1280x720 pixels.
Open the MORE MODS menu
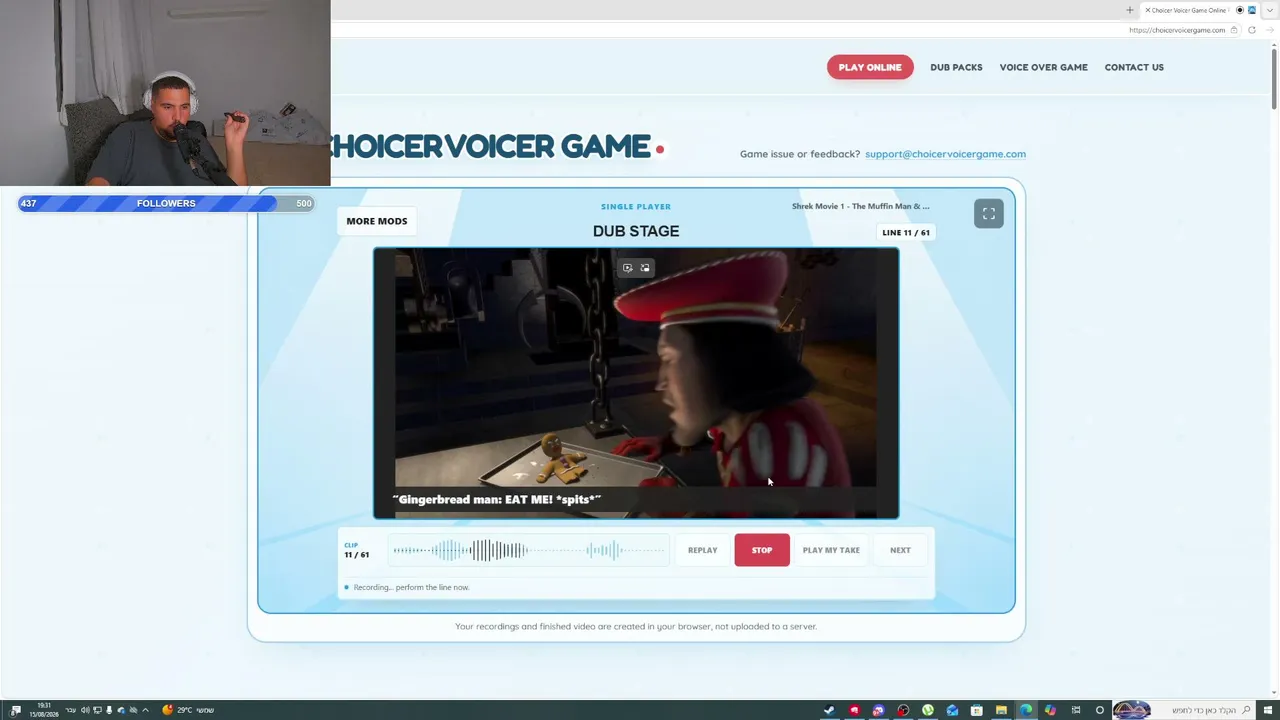click(377, 221)
